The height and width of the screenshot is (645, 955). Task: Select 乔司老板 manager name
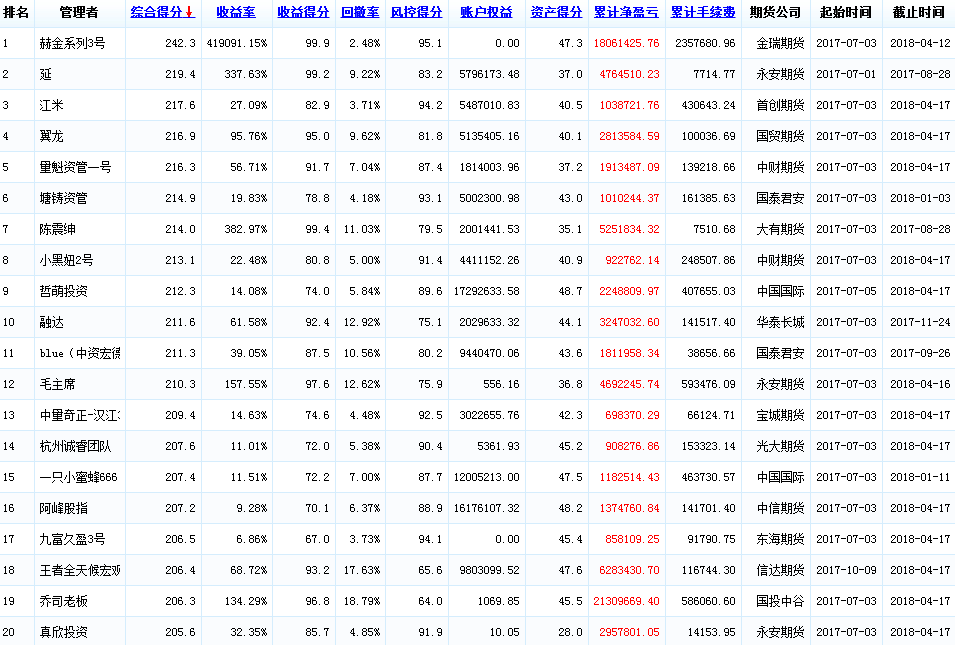[64, 601]
